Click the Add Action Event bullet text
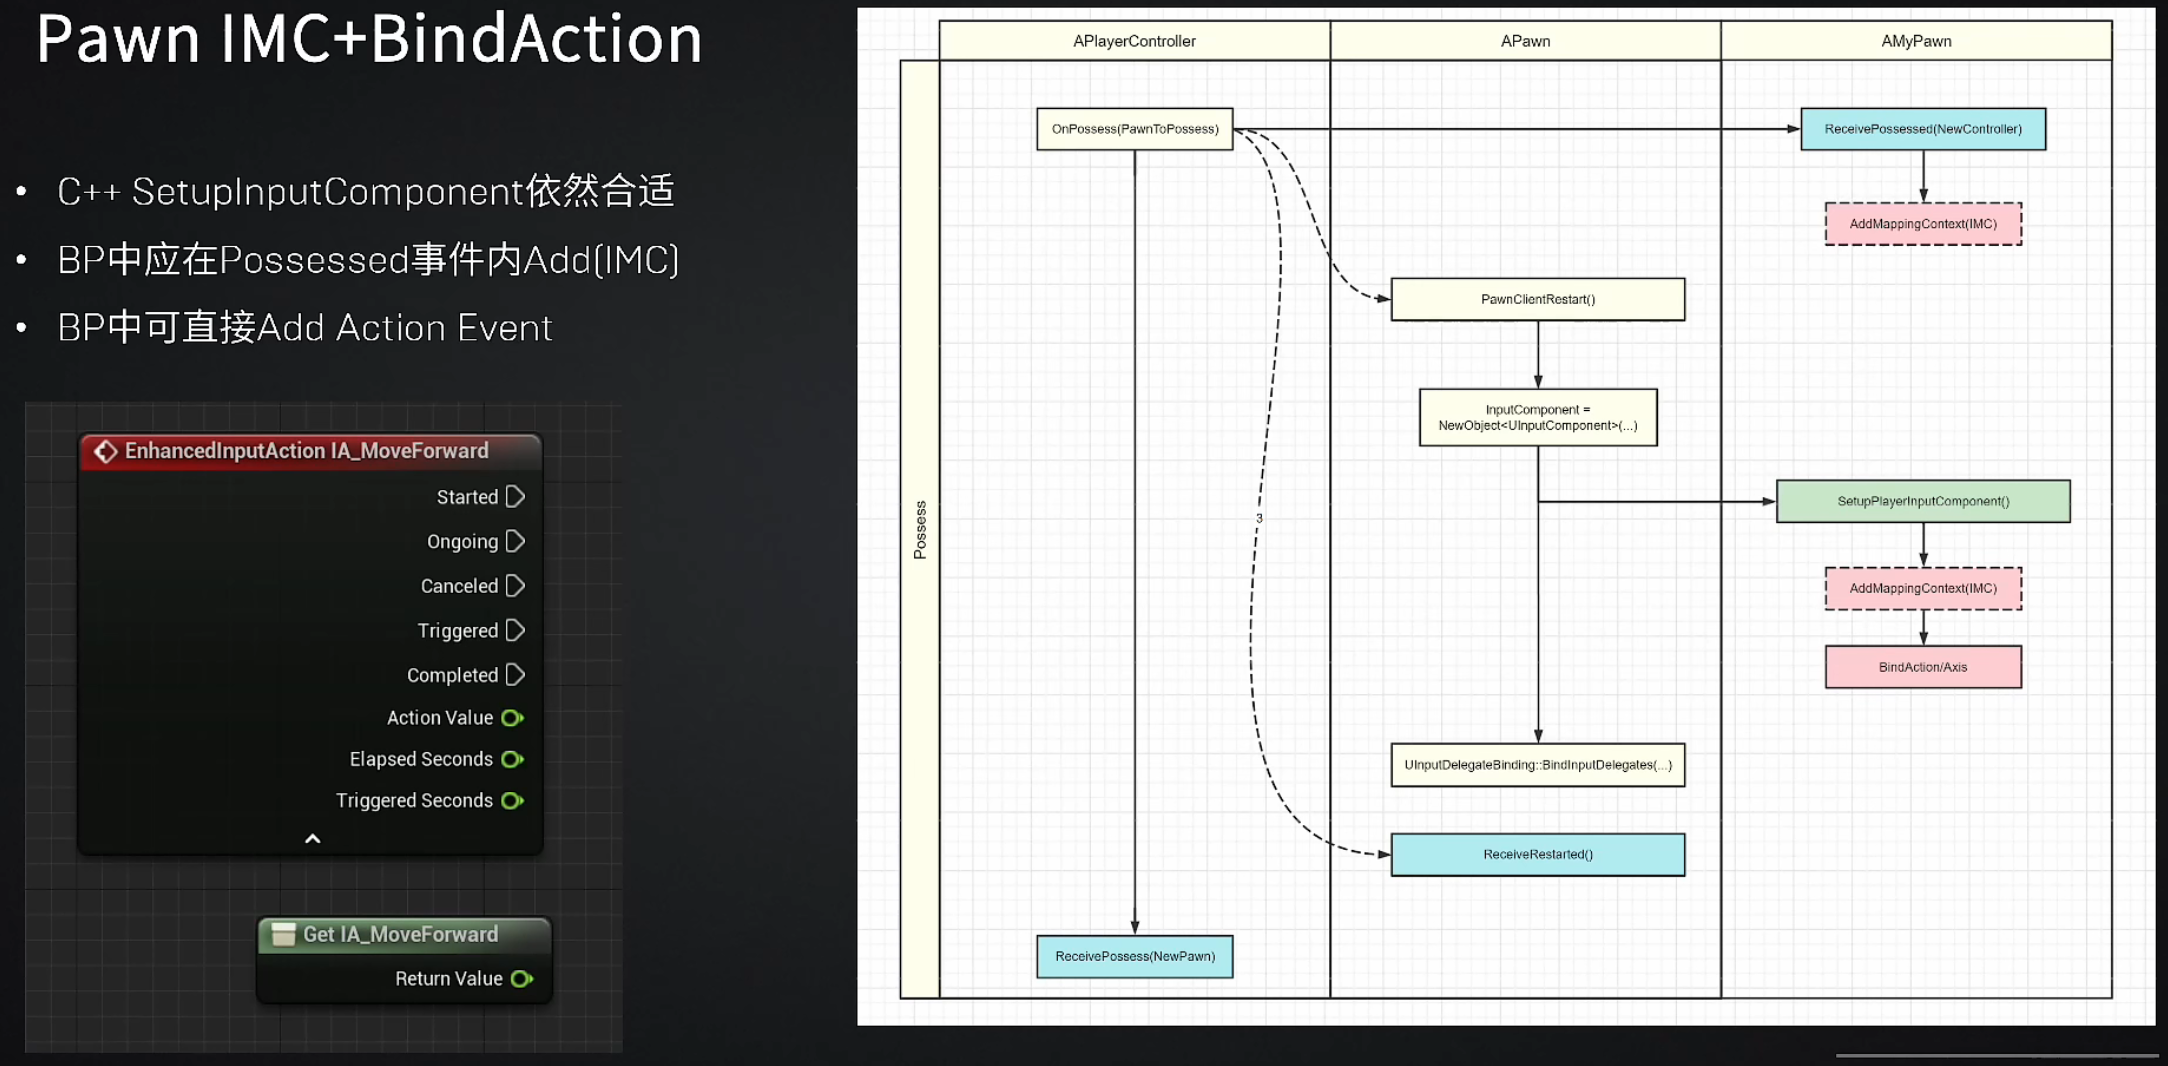Image resolution: width=2168 pixels, height=1066 pixels. coord(305,328)
